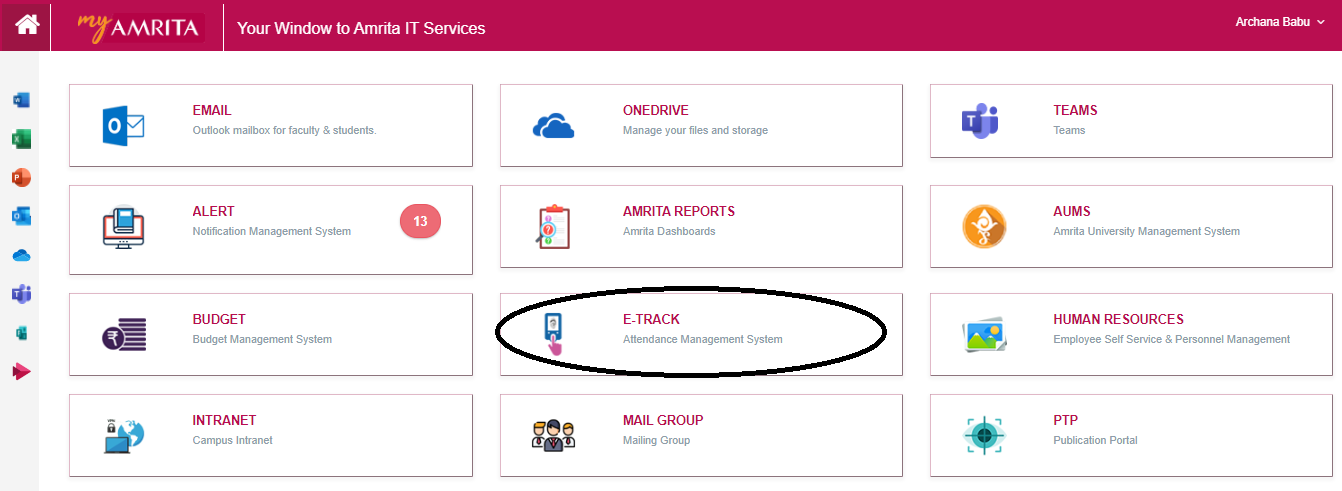The width and height of the screenshot is (1342, 491).
Task: Click the orange AUMS emblem icon
Action: (984, 226)
